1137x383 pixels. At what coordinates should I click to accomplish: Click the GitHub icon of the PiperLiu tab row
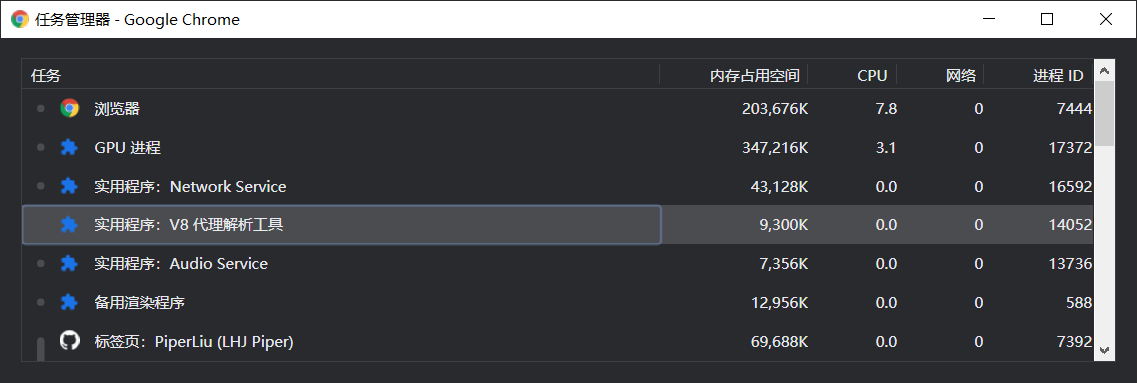[x=70, y=341]
